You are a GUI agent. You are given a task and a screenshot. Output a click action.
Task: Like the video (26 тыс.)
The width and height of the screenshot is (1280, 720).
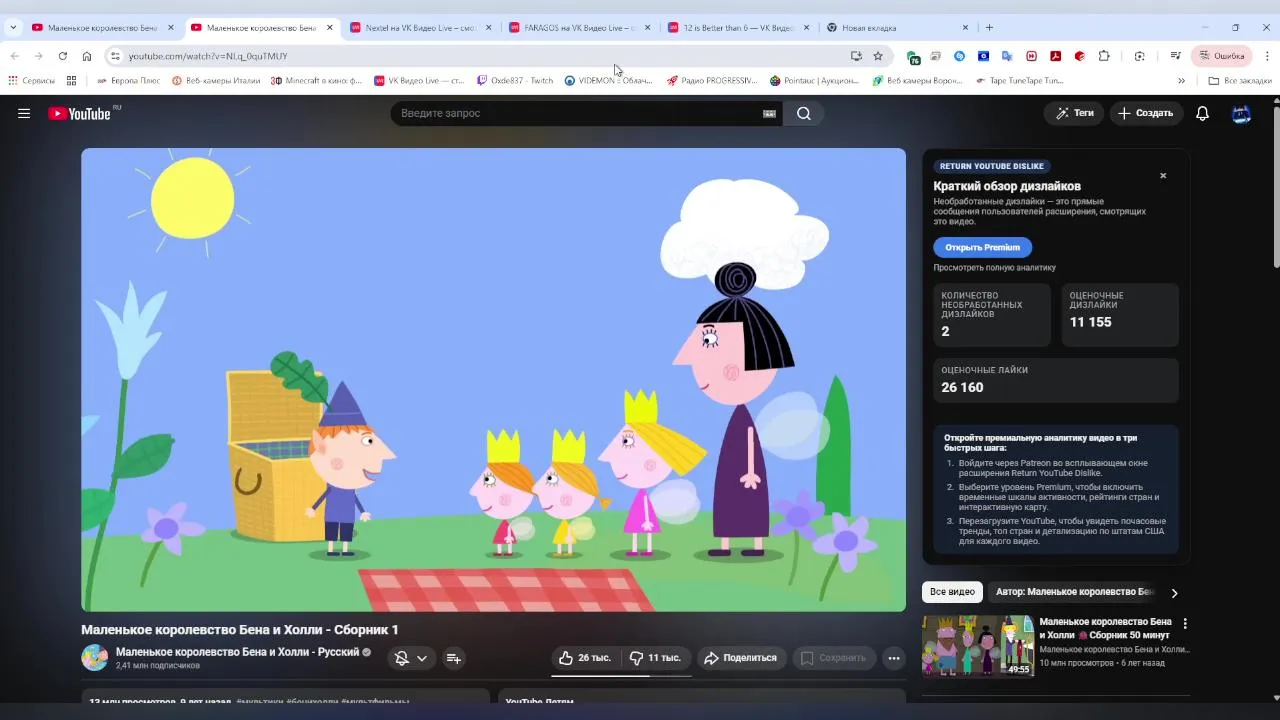(585, 658)
